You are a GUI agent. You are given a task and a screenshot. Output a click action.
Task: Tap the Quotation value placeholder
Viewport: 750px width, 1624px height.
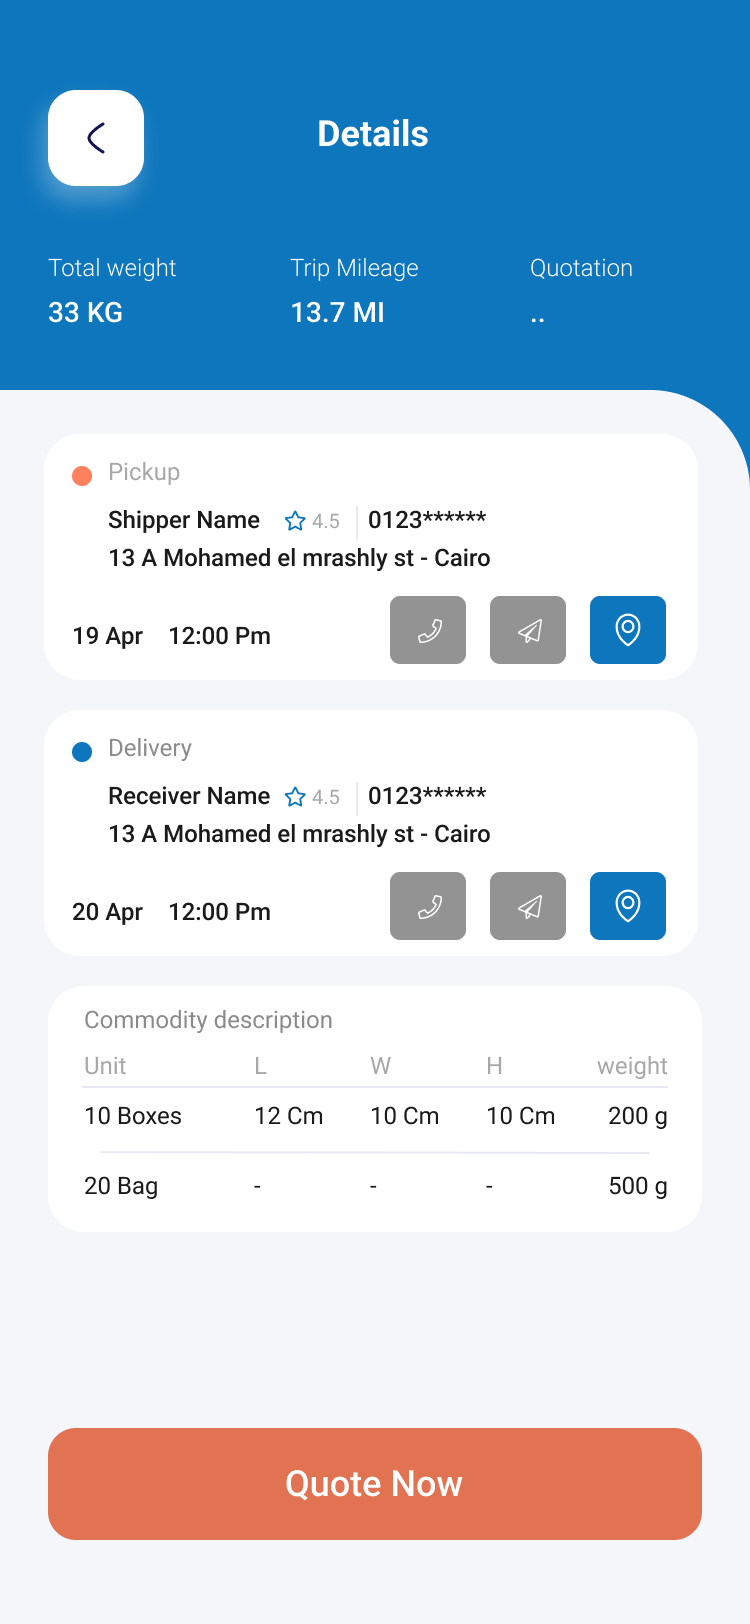(x=538, y=314)
